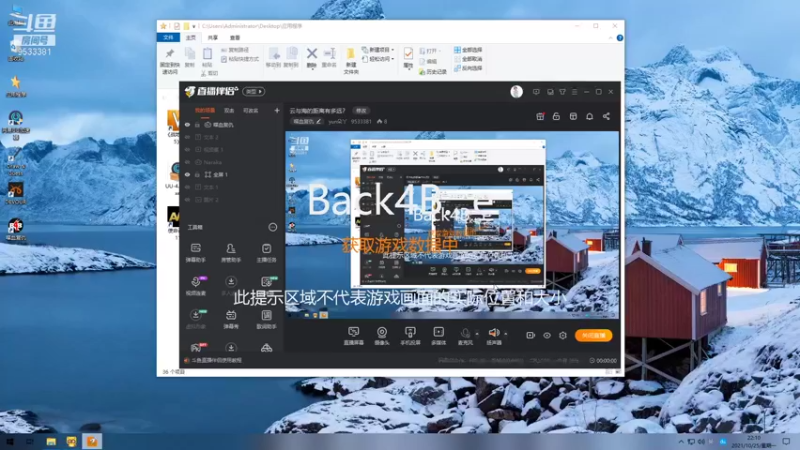Click the mode switch pill beside logo
This screenshot has width=800, height=450.
254,91
